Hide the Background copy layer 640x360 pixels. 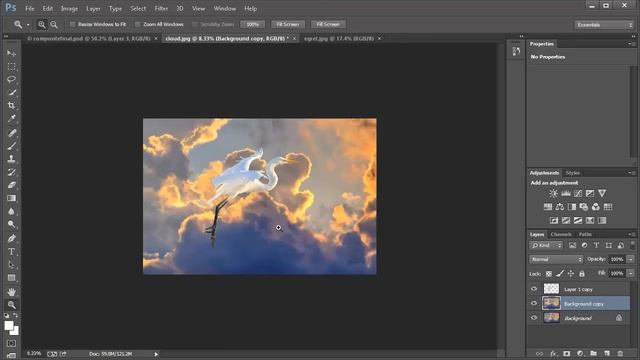[x=534, y=303]
